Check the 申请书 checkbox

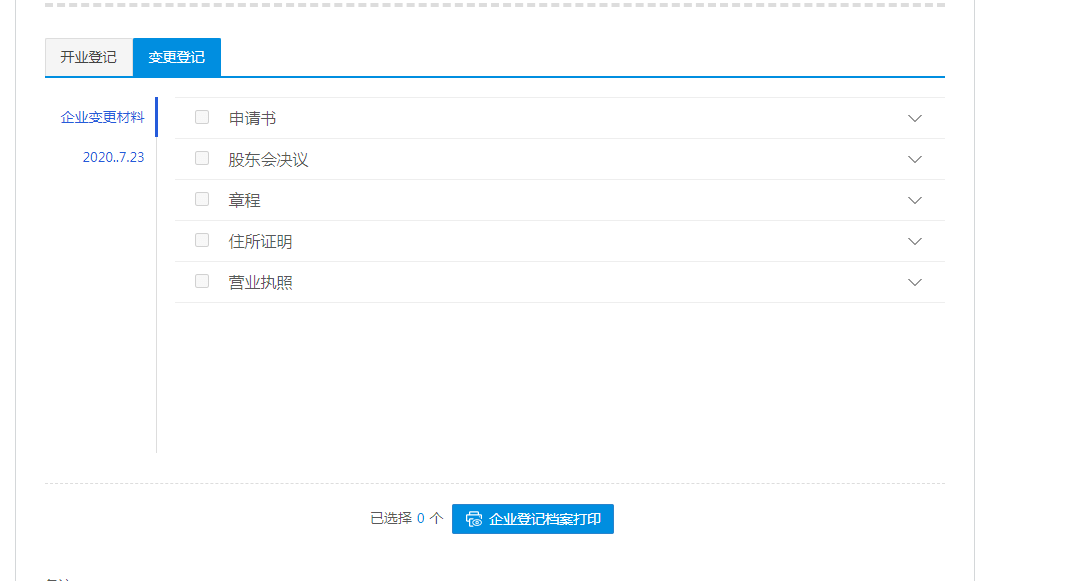coord(202,117)
